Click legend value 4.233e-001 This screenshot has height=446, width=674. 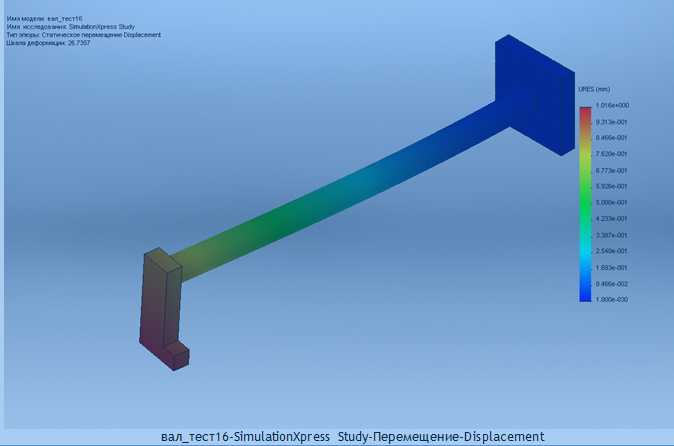pos(611,219)
